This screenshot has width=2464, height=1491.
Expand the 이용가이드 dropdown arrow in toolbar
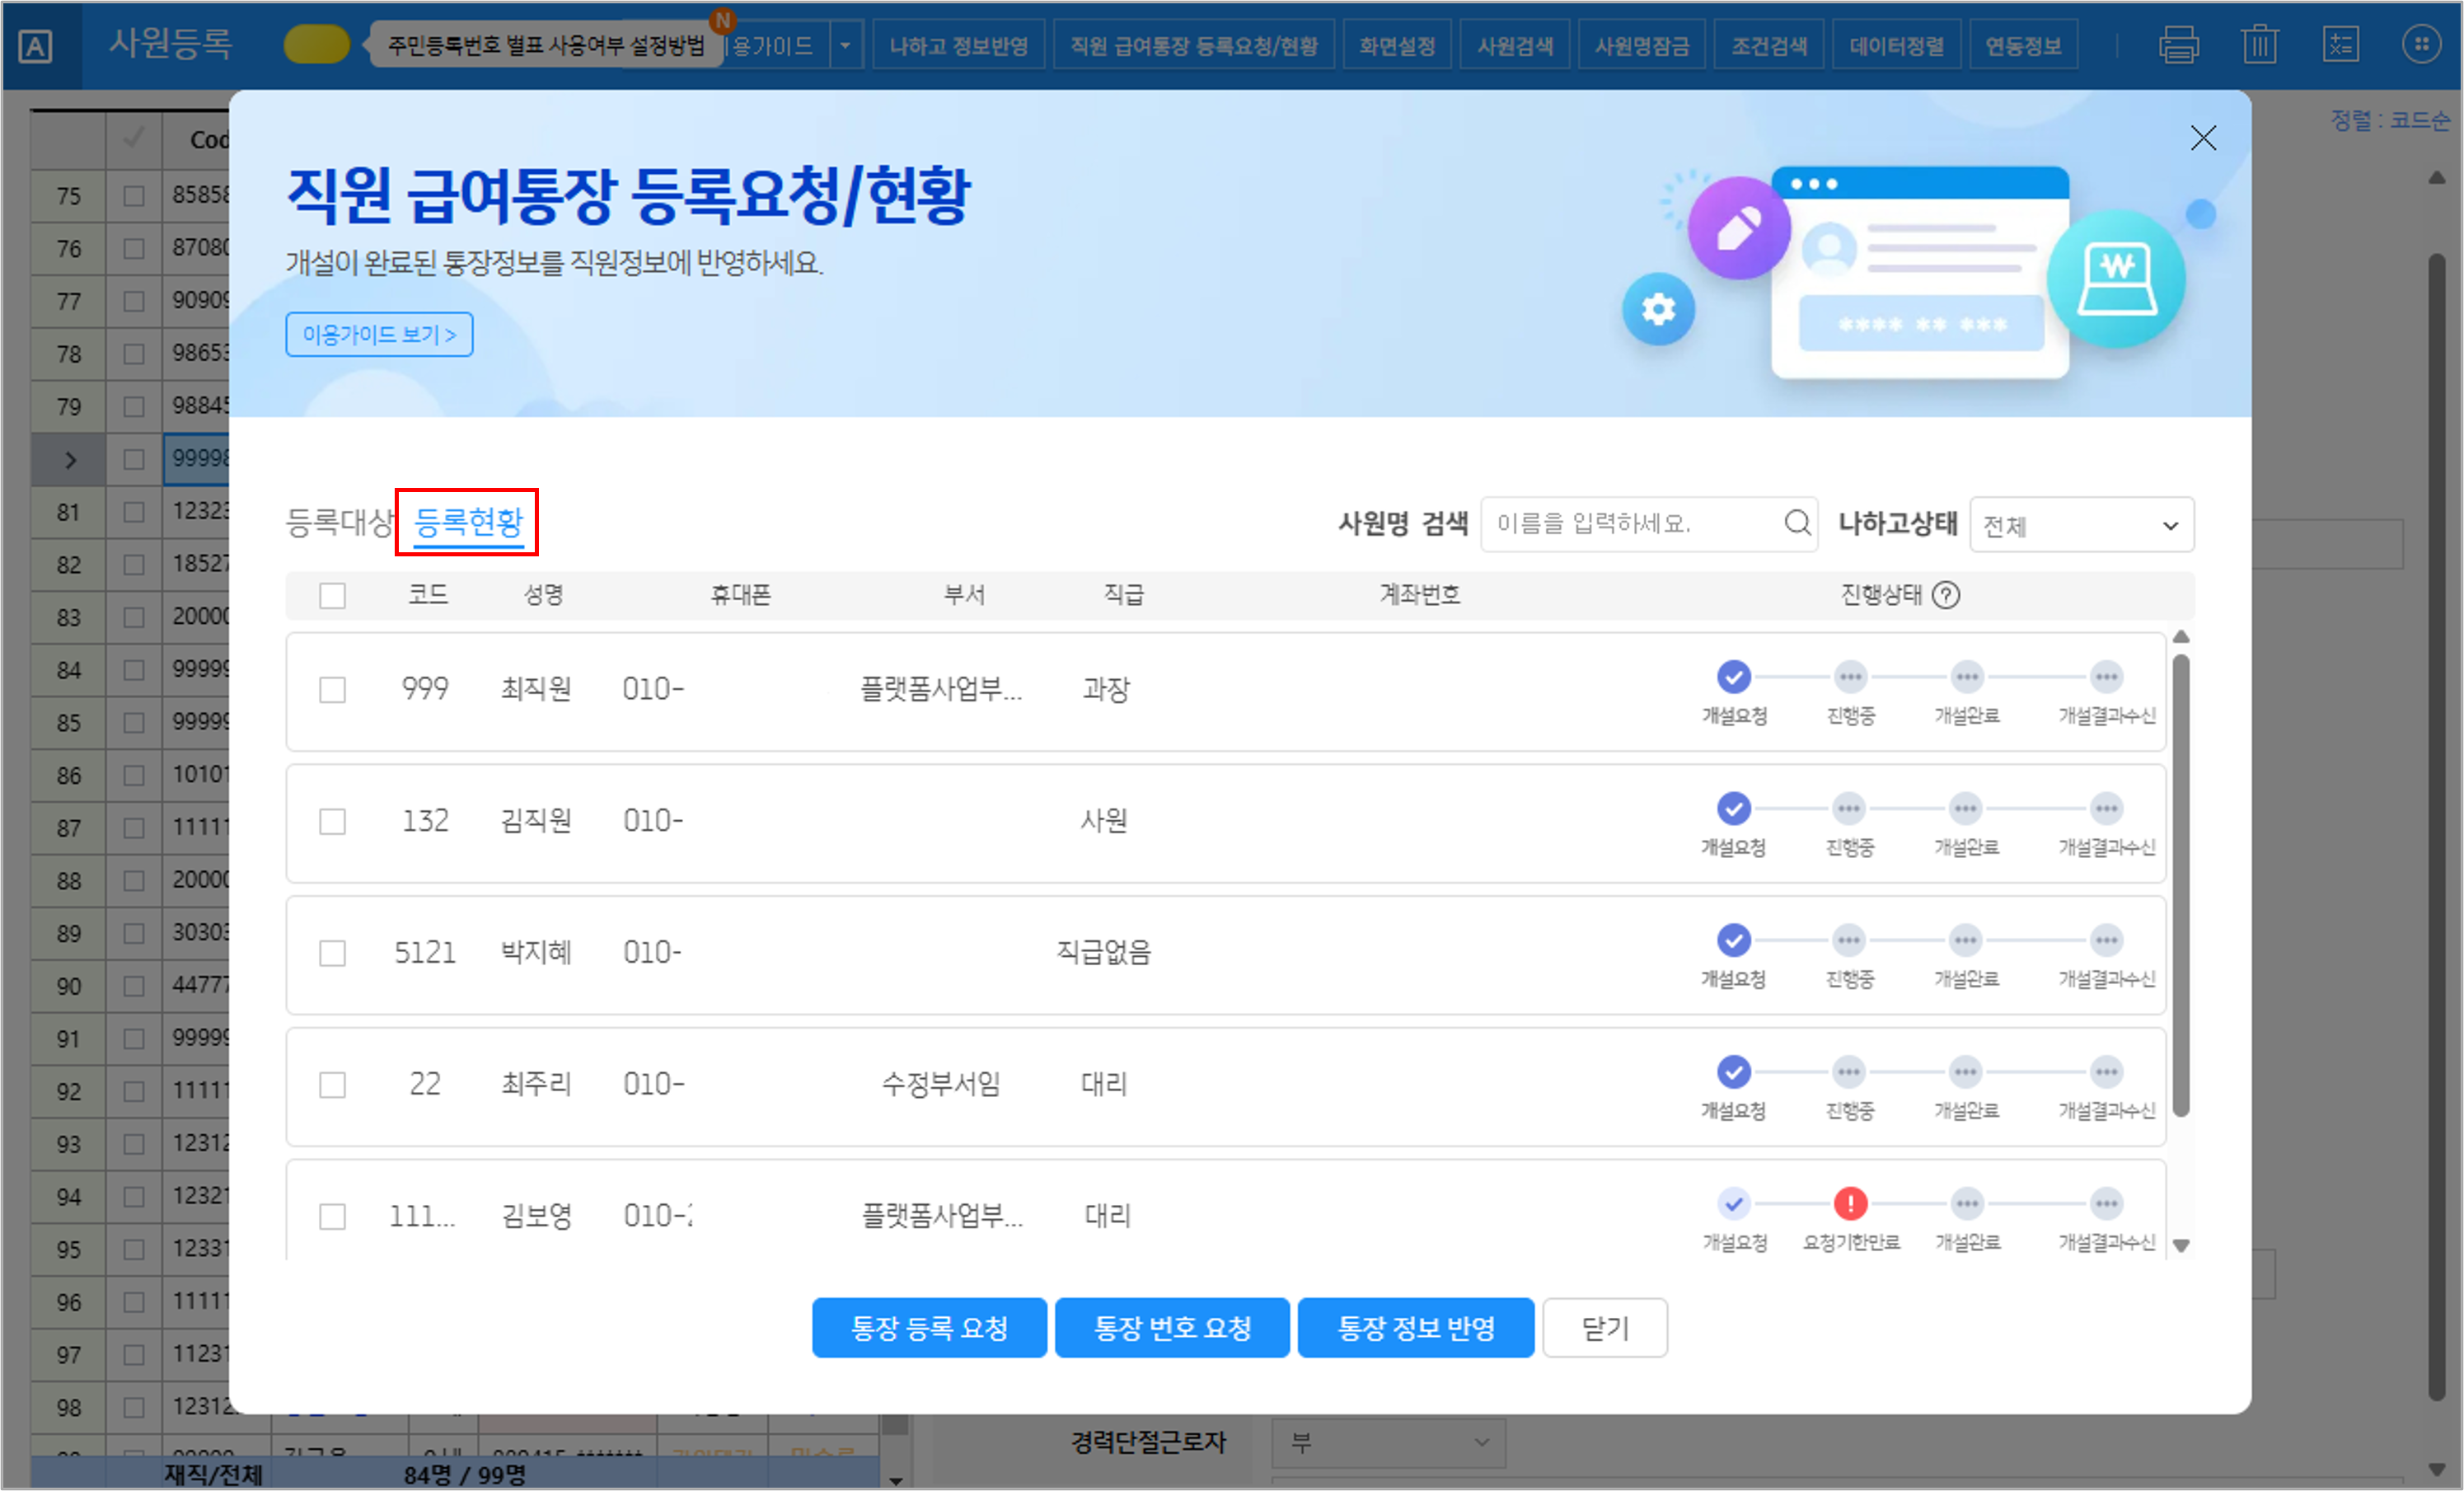[x=845, y=46]
